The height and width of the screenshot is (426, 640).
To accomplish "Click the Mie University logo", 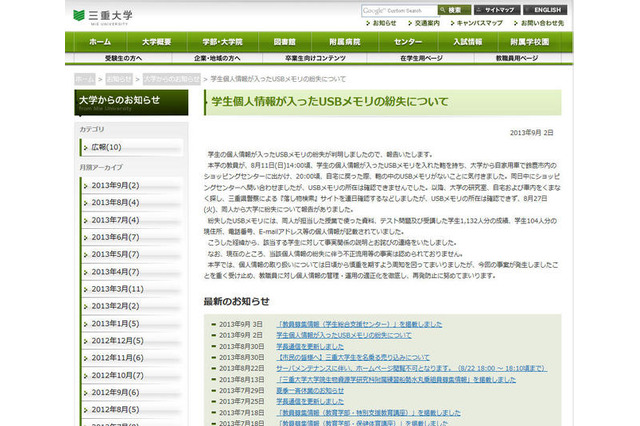I will point(102,17).
